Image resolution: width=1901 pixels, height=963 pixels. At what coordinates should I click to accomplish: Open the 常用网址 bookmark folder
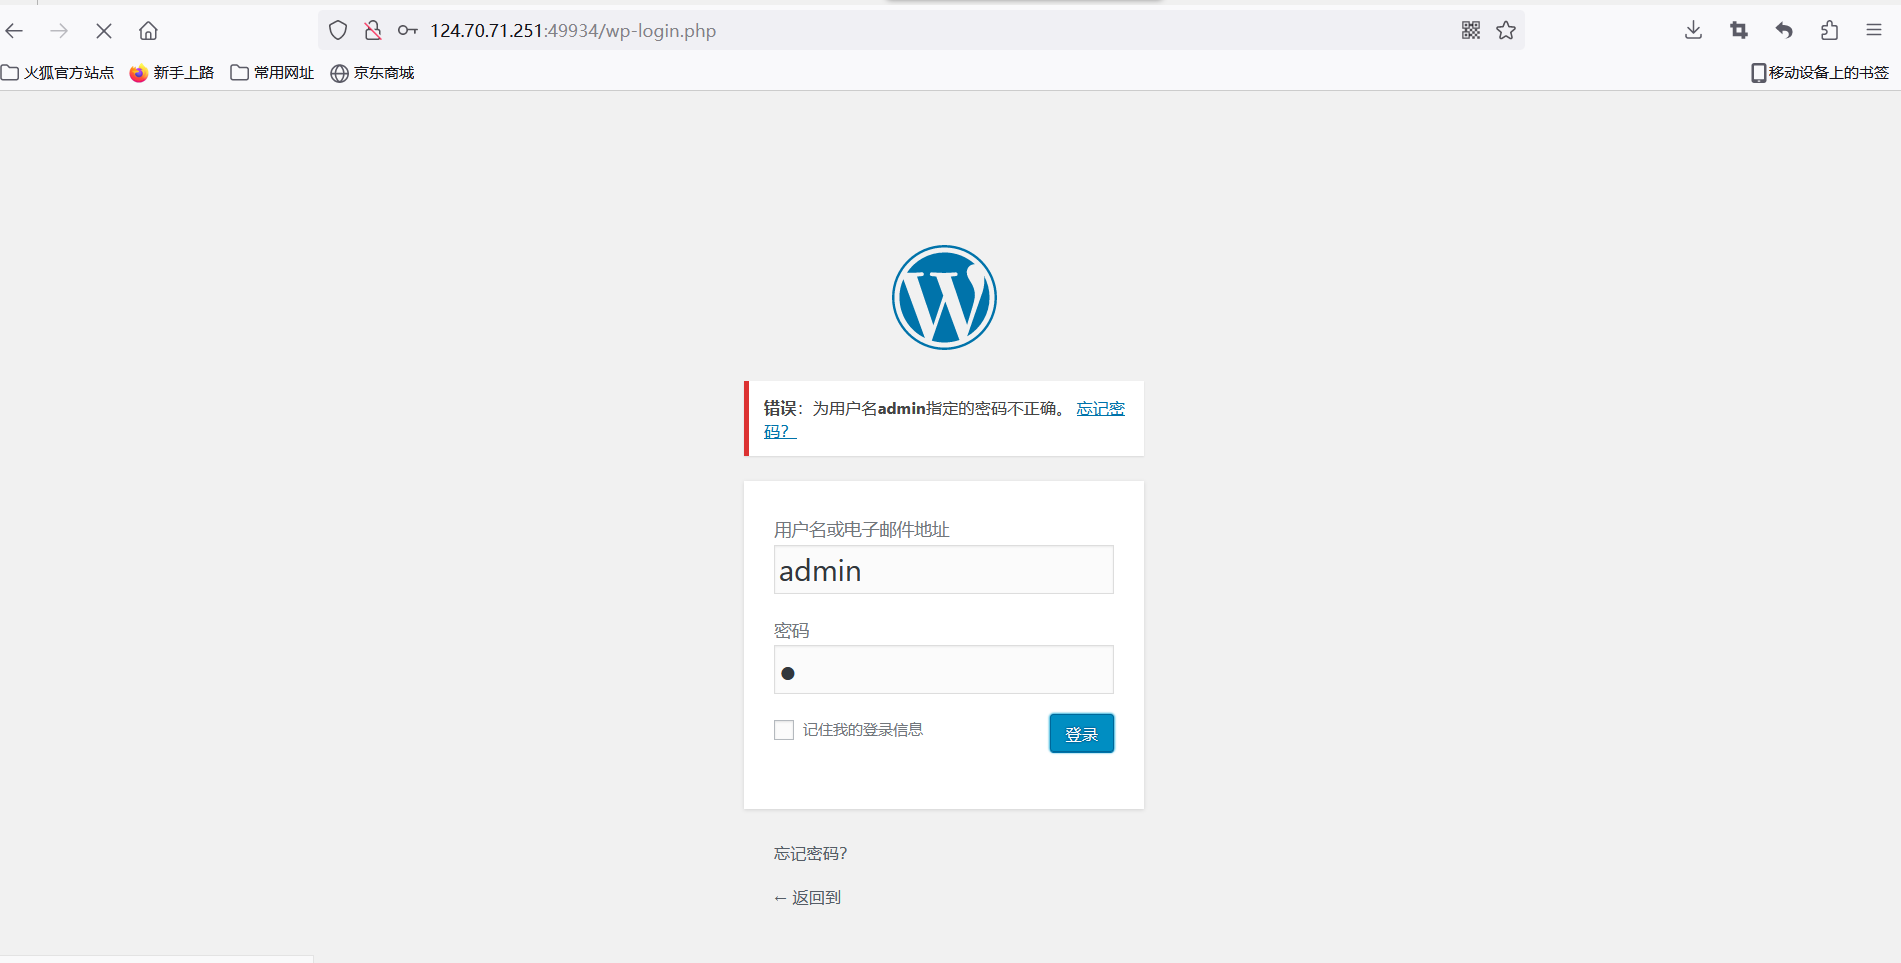coord(272,73)
